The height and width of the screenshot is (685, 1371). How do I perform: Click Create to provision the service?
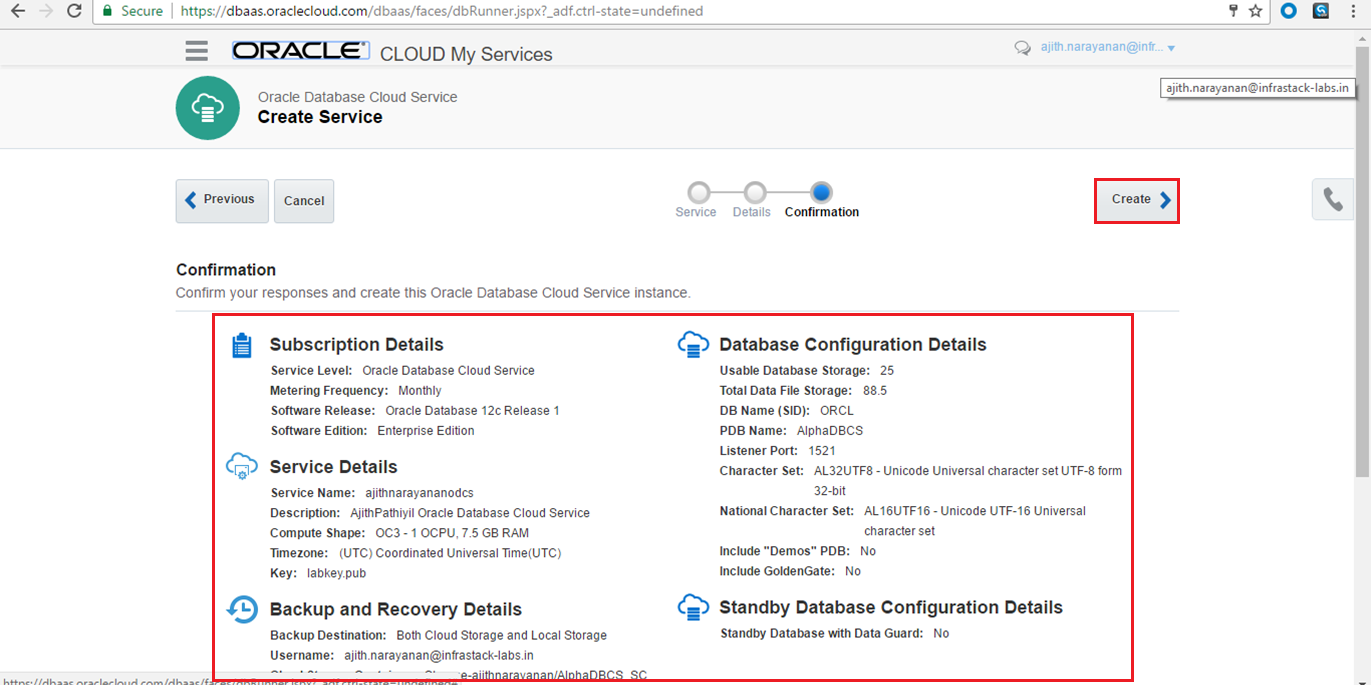[x=1137, y=200]
